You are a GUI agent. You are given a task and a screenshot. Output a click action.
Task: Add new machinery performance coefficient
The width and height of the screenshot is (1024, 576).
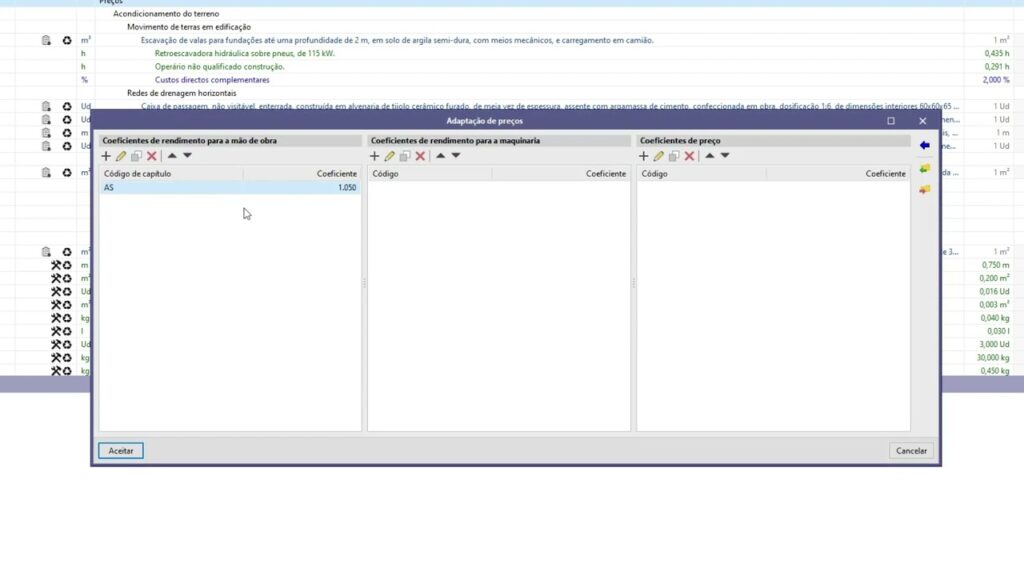(375, 156)
